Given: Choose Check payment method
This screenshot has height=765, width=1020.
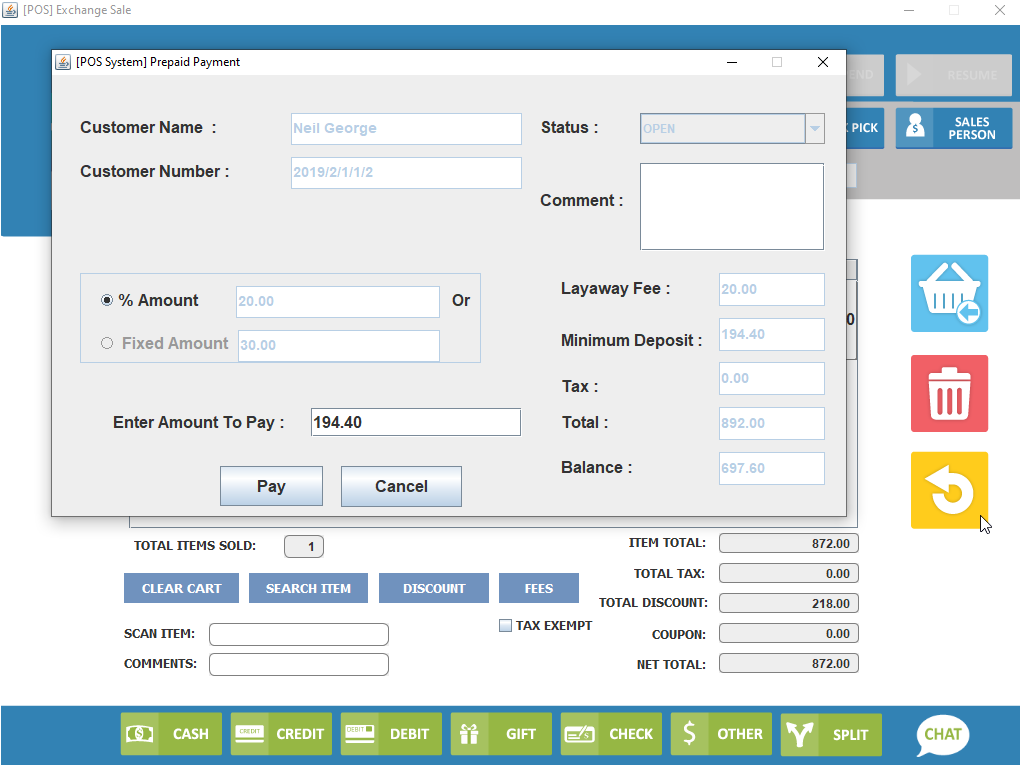Looking at the screenshot, I should point(611,734).
